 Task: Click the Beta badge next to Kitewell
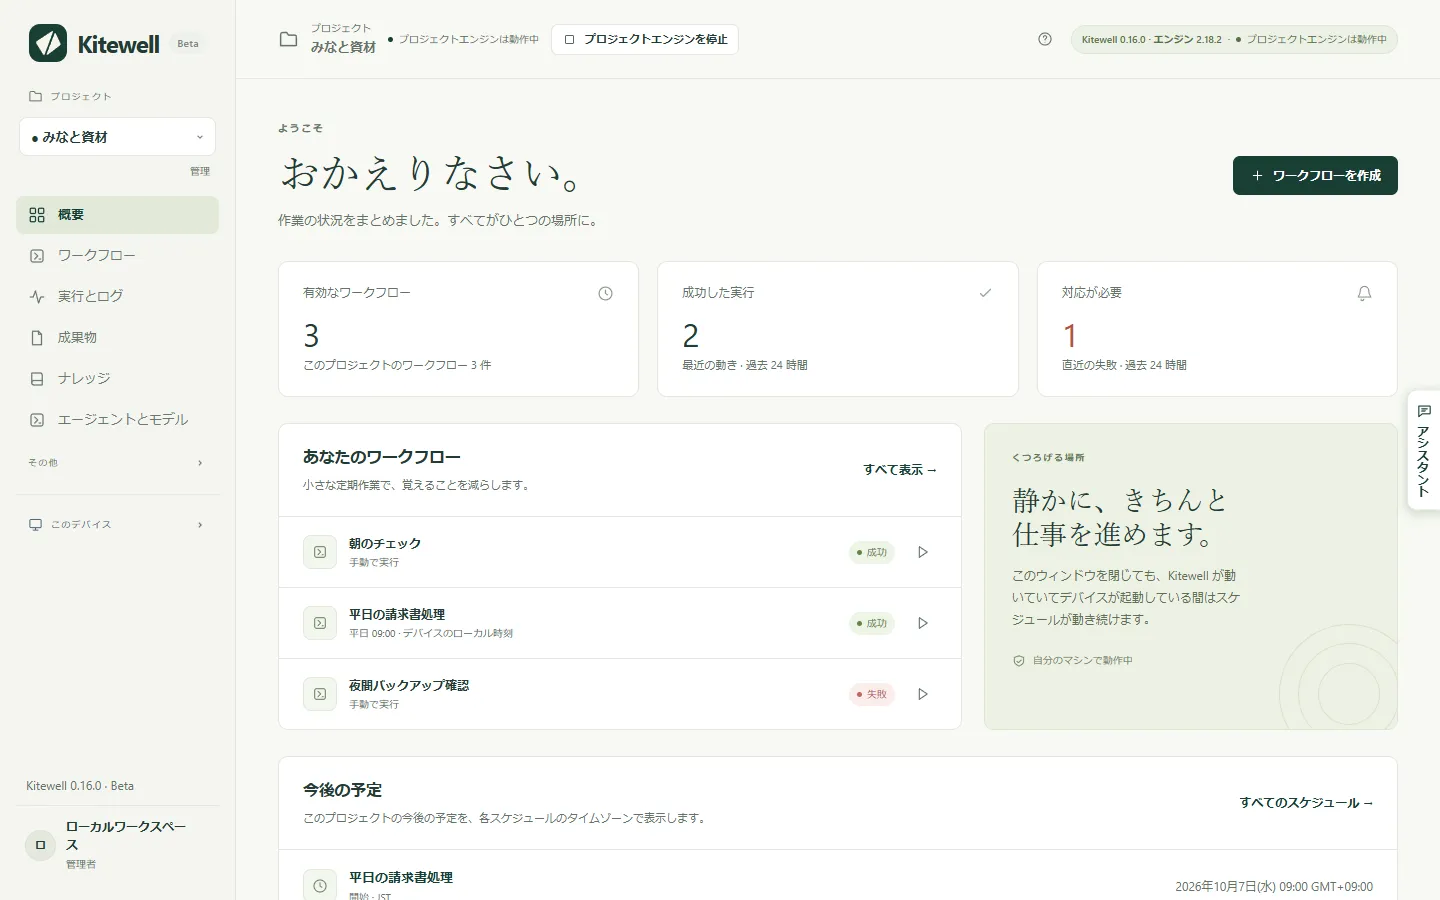pos(188,44)
